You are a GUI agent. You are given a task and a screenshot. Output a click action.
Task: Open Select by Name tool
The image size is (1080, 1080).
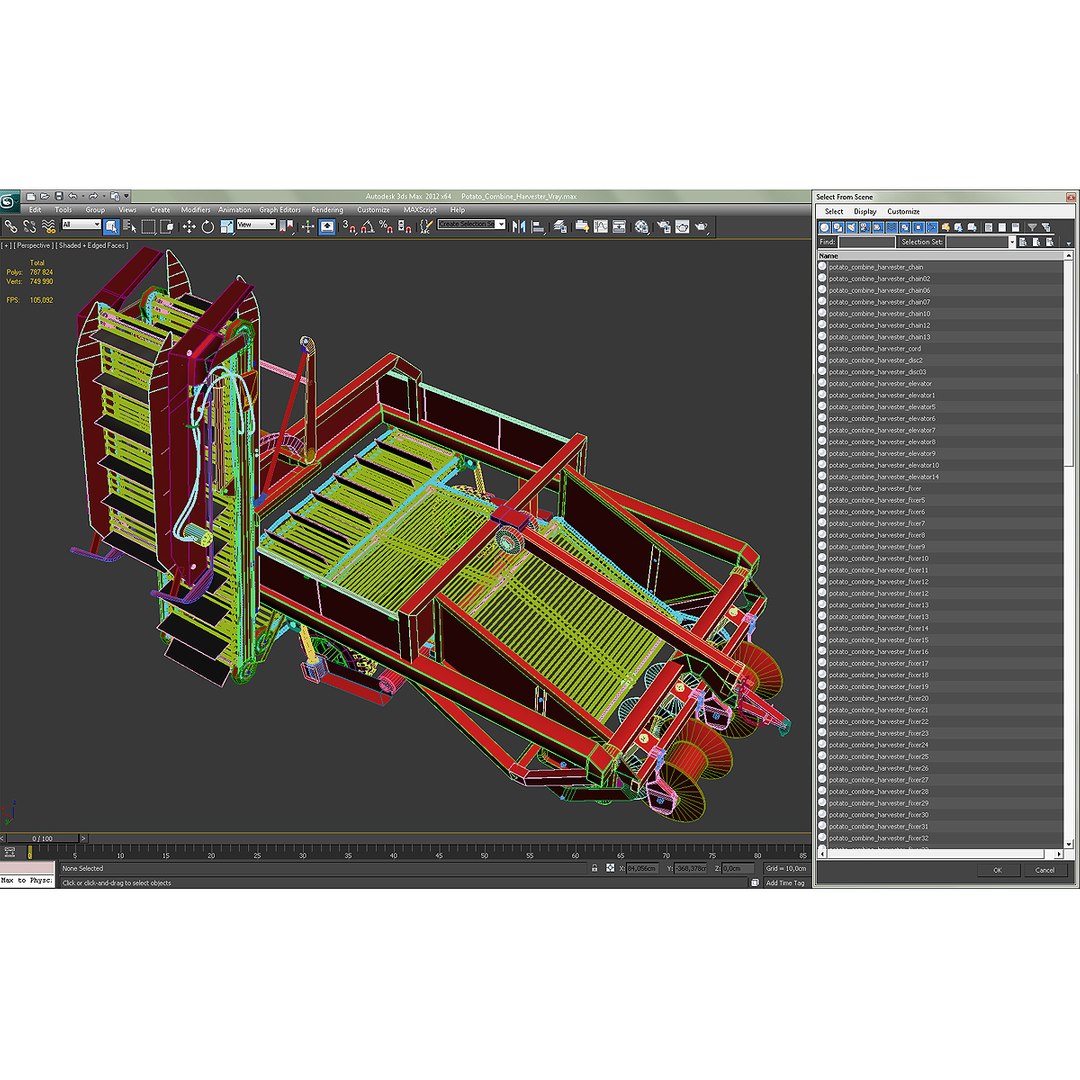point(129,226)
